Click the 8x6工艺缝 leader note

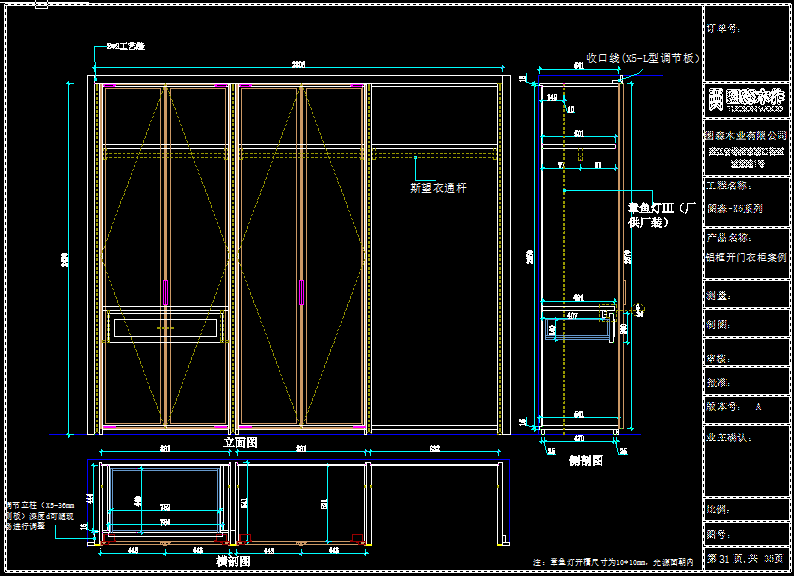coord(126,46)
